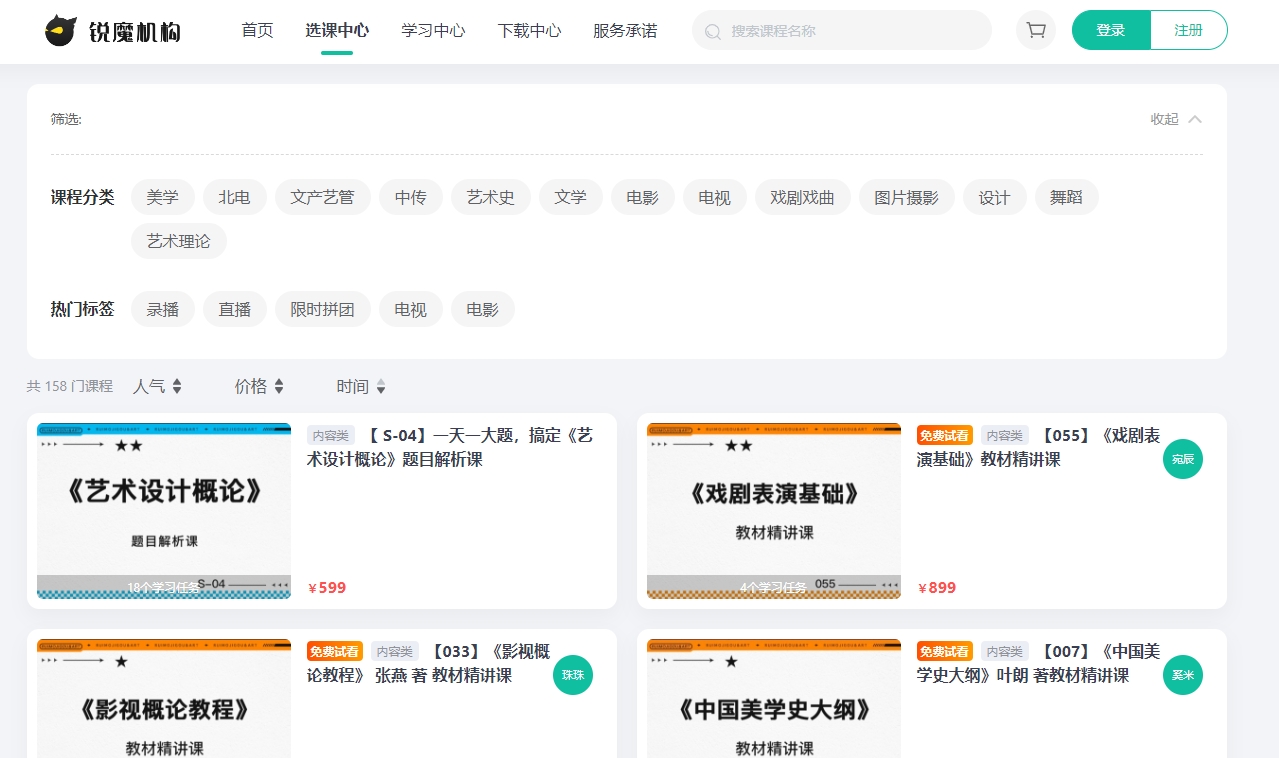Filter category by 文学
Image resolution: width=1279 pixels, height=758 pixels.
pyautogui.click(x=571, y=197)
